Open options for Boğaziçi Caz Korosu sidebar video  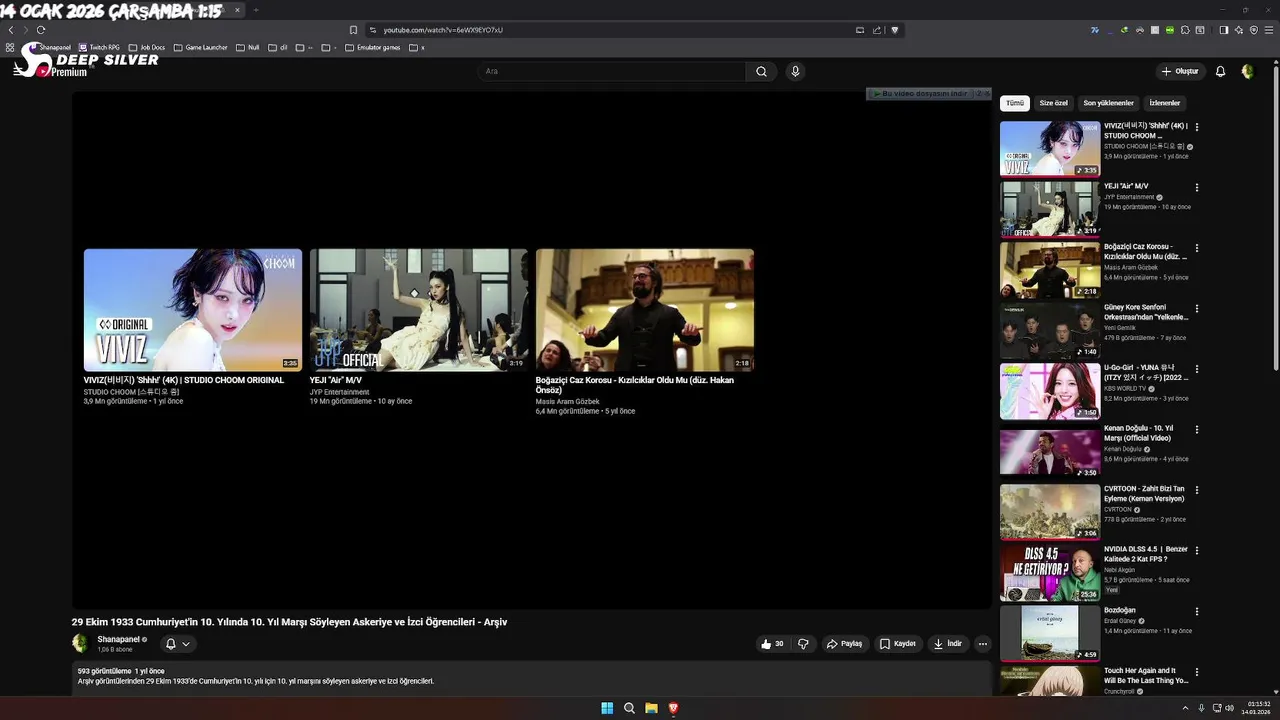[x=1196, y=248]
